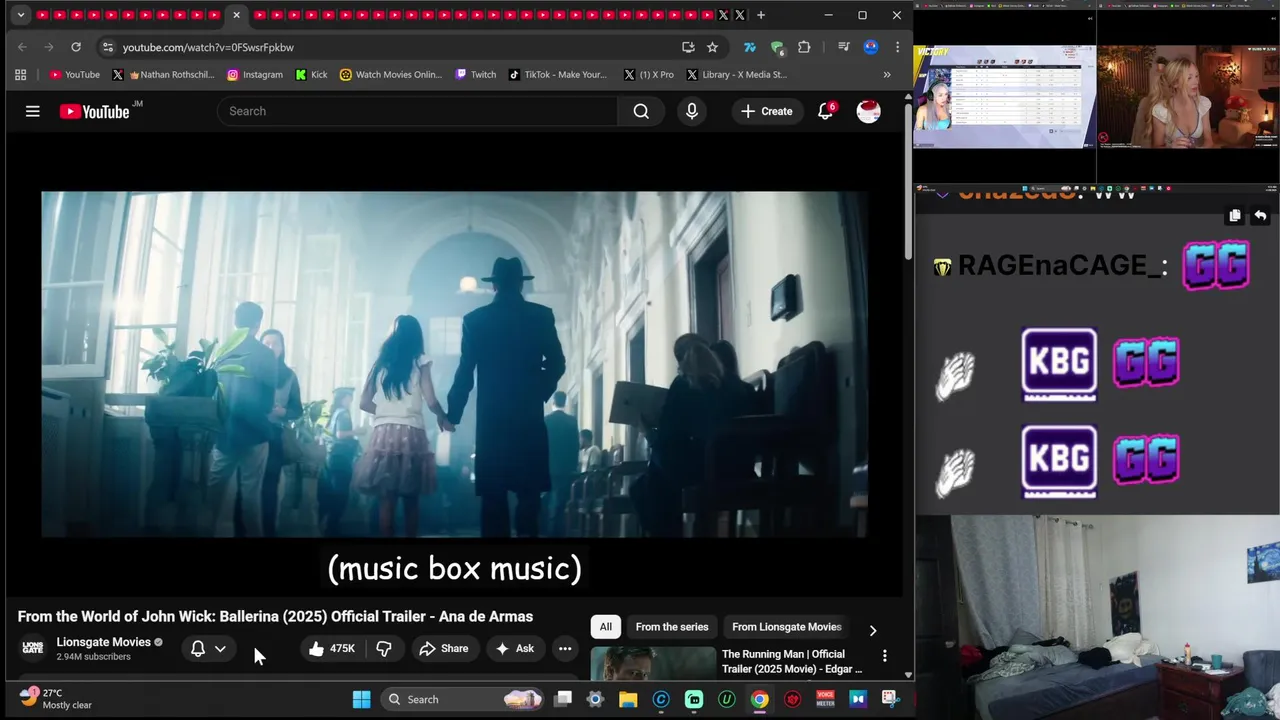Open Library - X Media St... bookmark
Screen dimensions: 1280x720
pyautogui.click(x=737, y=74)
